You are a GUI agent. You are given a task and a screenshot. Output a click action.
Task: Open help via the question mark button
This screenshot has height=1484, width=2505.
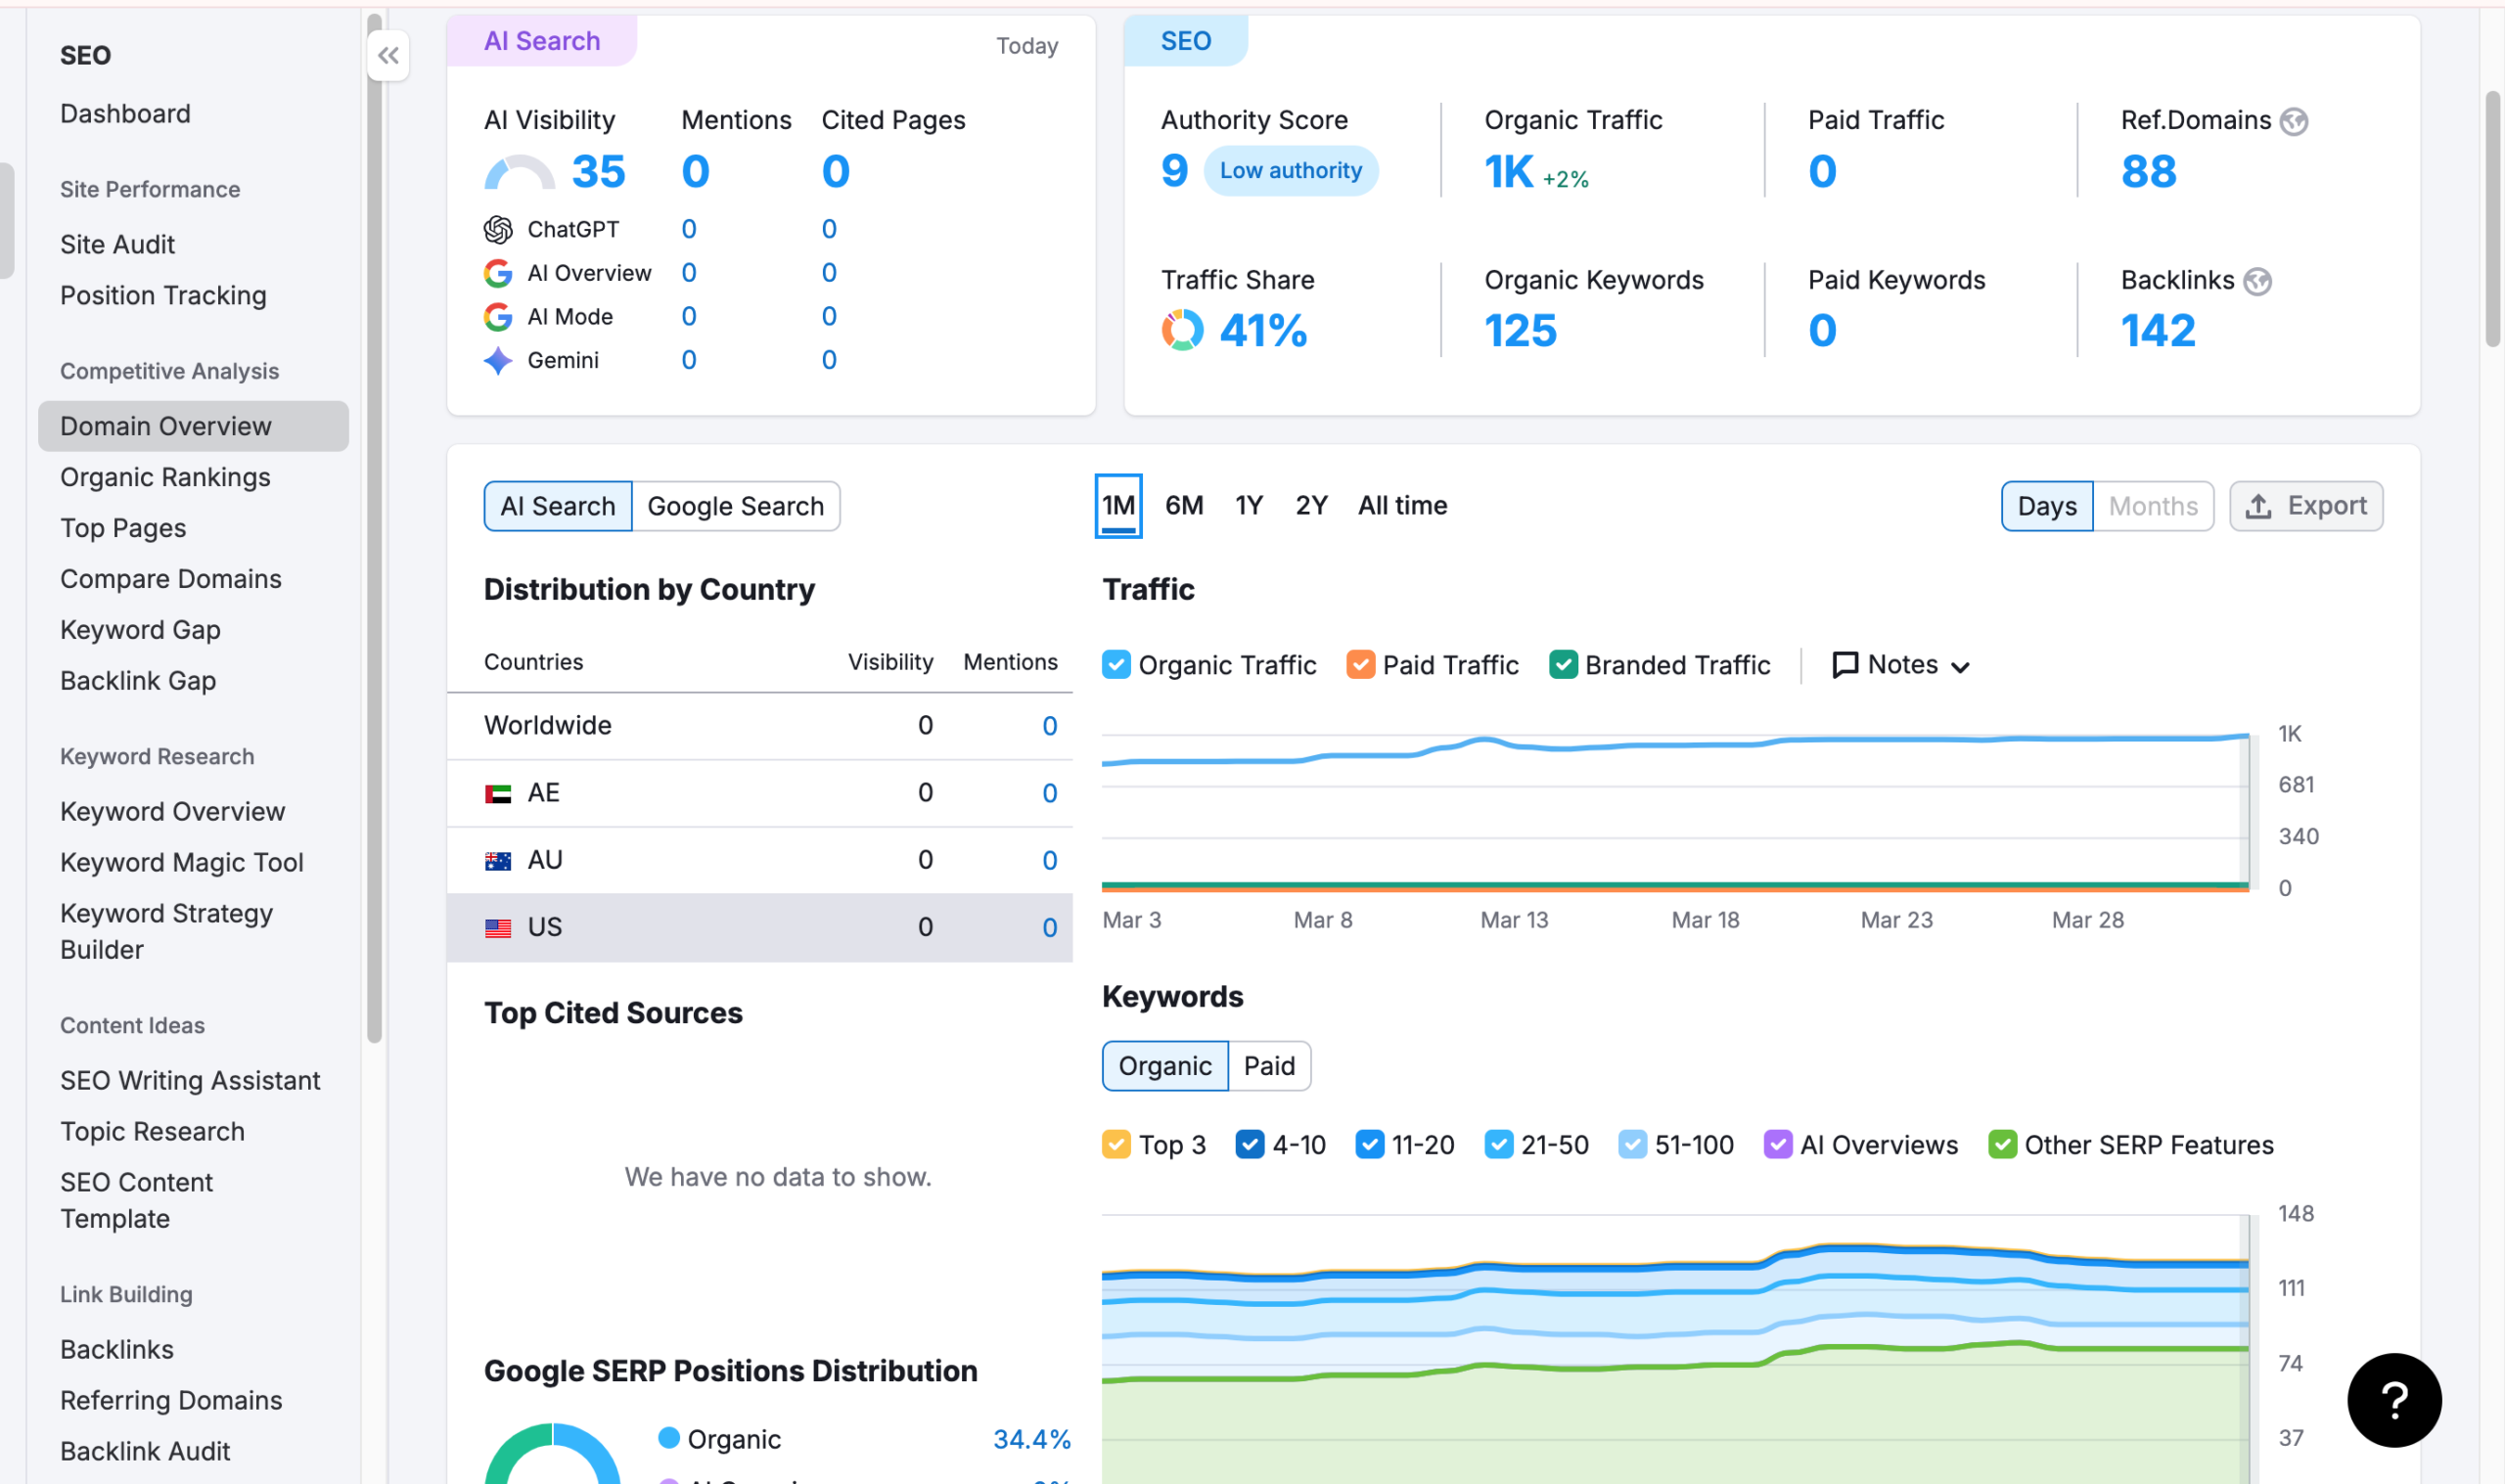pos(2393,1399)
